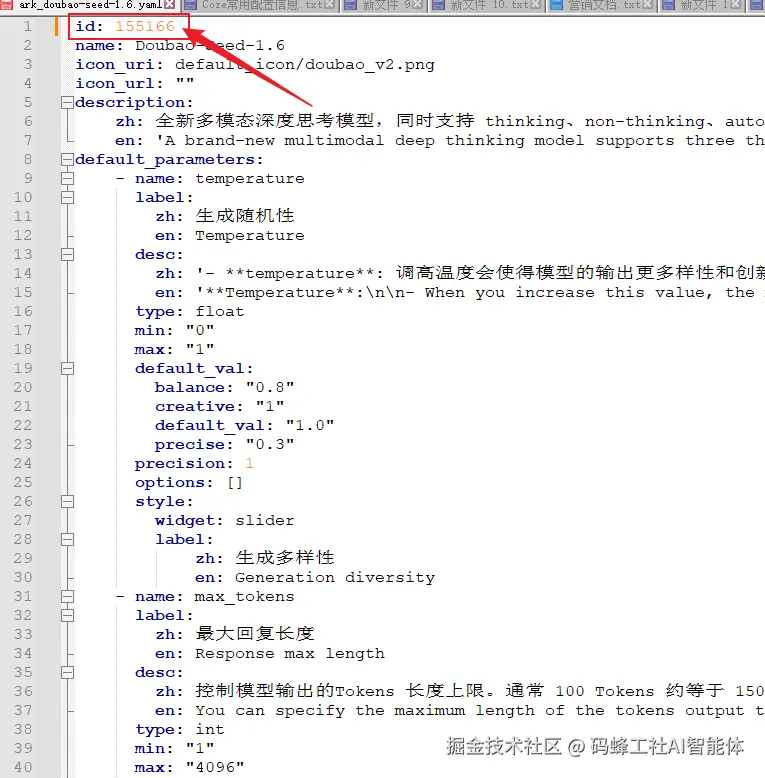Close the 新文件 10.txt tab
This screenshot has height=778, width=765.
pos(535,5)
